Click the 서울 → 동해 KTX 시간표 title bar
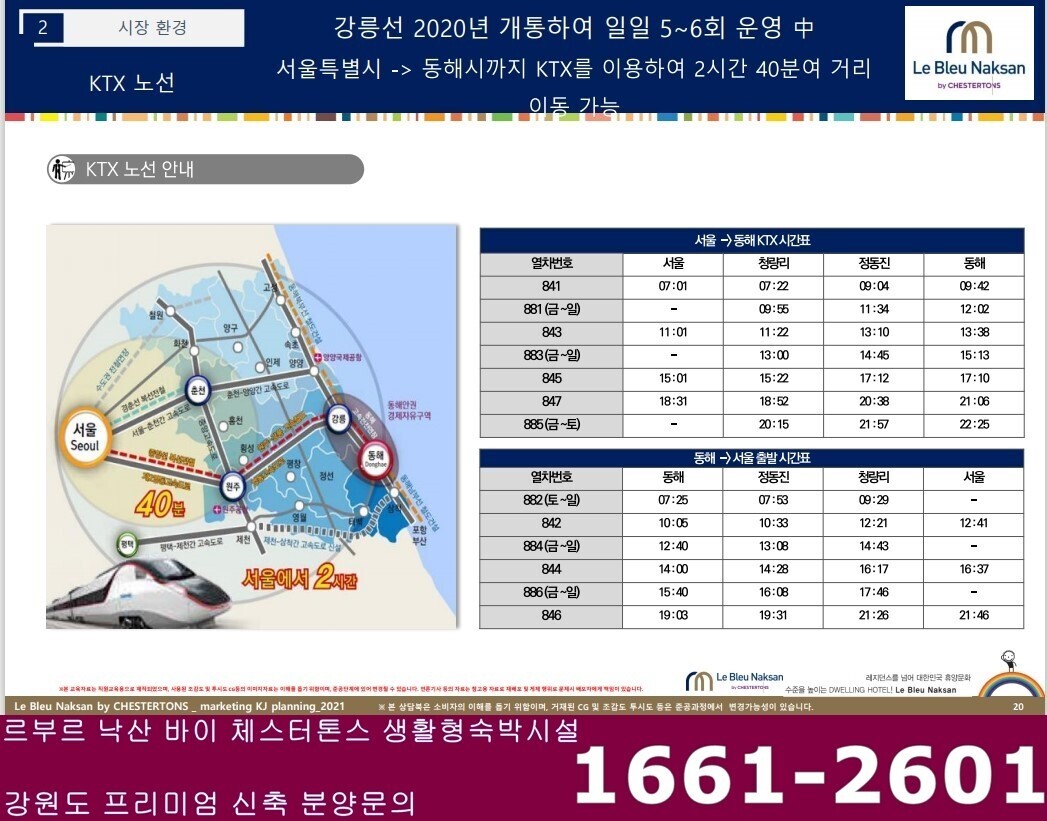 click(x=752, y=240)
